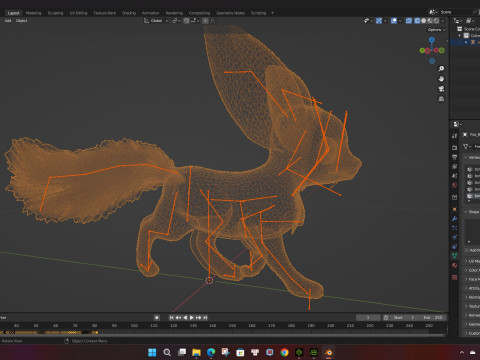Open the Material properties tab
Viewport: 480px width, 360px height.
pyautogui.click(x=455, y=265)
